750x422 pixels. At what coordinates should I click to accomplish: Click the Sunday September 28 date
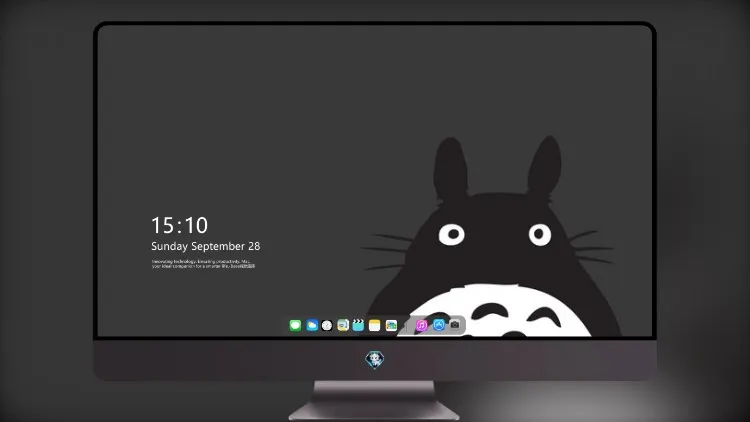[x=206, y=246]
